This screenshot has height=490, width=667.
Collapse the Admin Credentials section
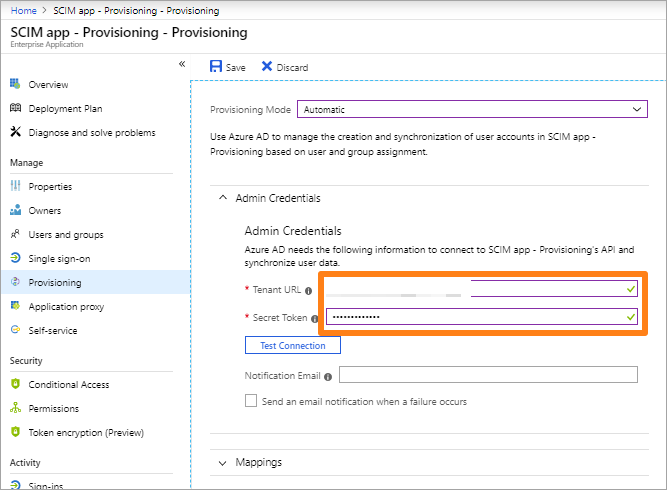(x=222, y=198)
